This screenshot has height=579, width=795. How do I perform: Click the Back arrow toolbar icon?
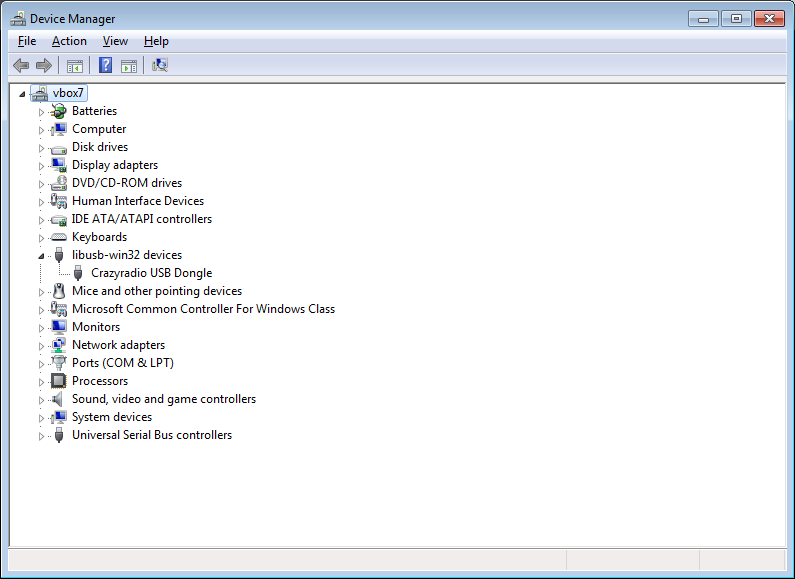[21, 66]
